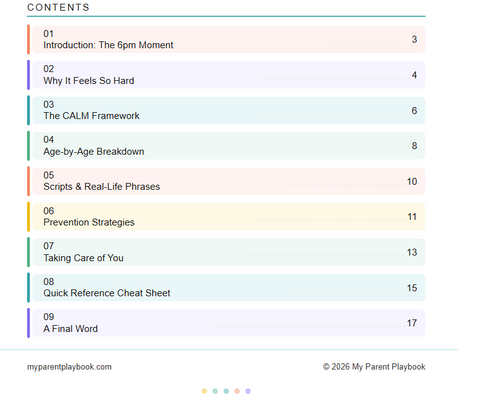The height and width of the screenshot is (404, 500).
Task: Open "Why It Feels So Hard" chapter entry
Action: pos(229,75)
